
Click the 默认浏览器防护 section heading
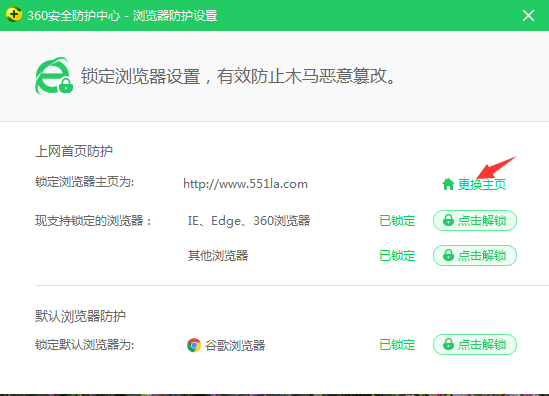tap(80, 316)
